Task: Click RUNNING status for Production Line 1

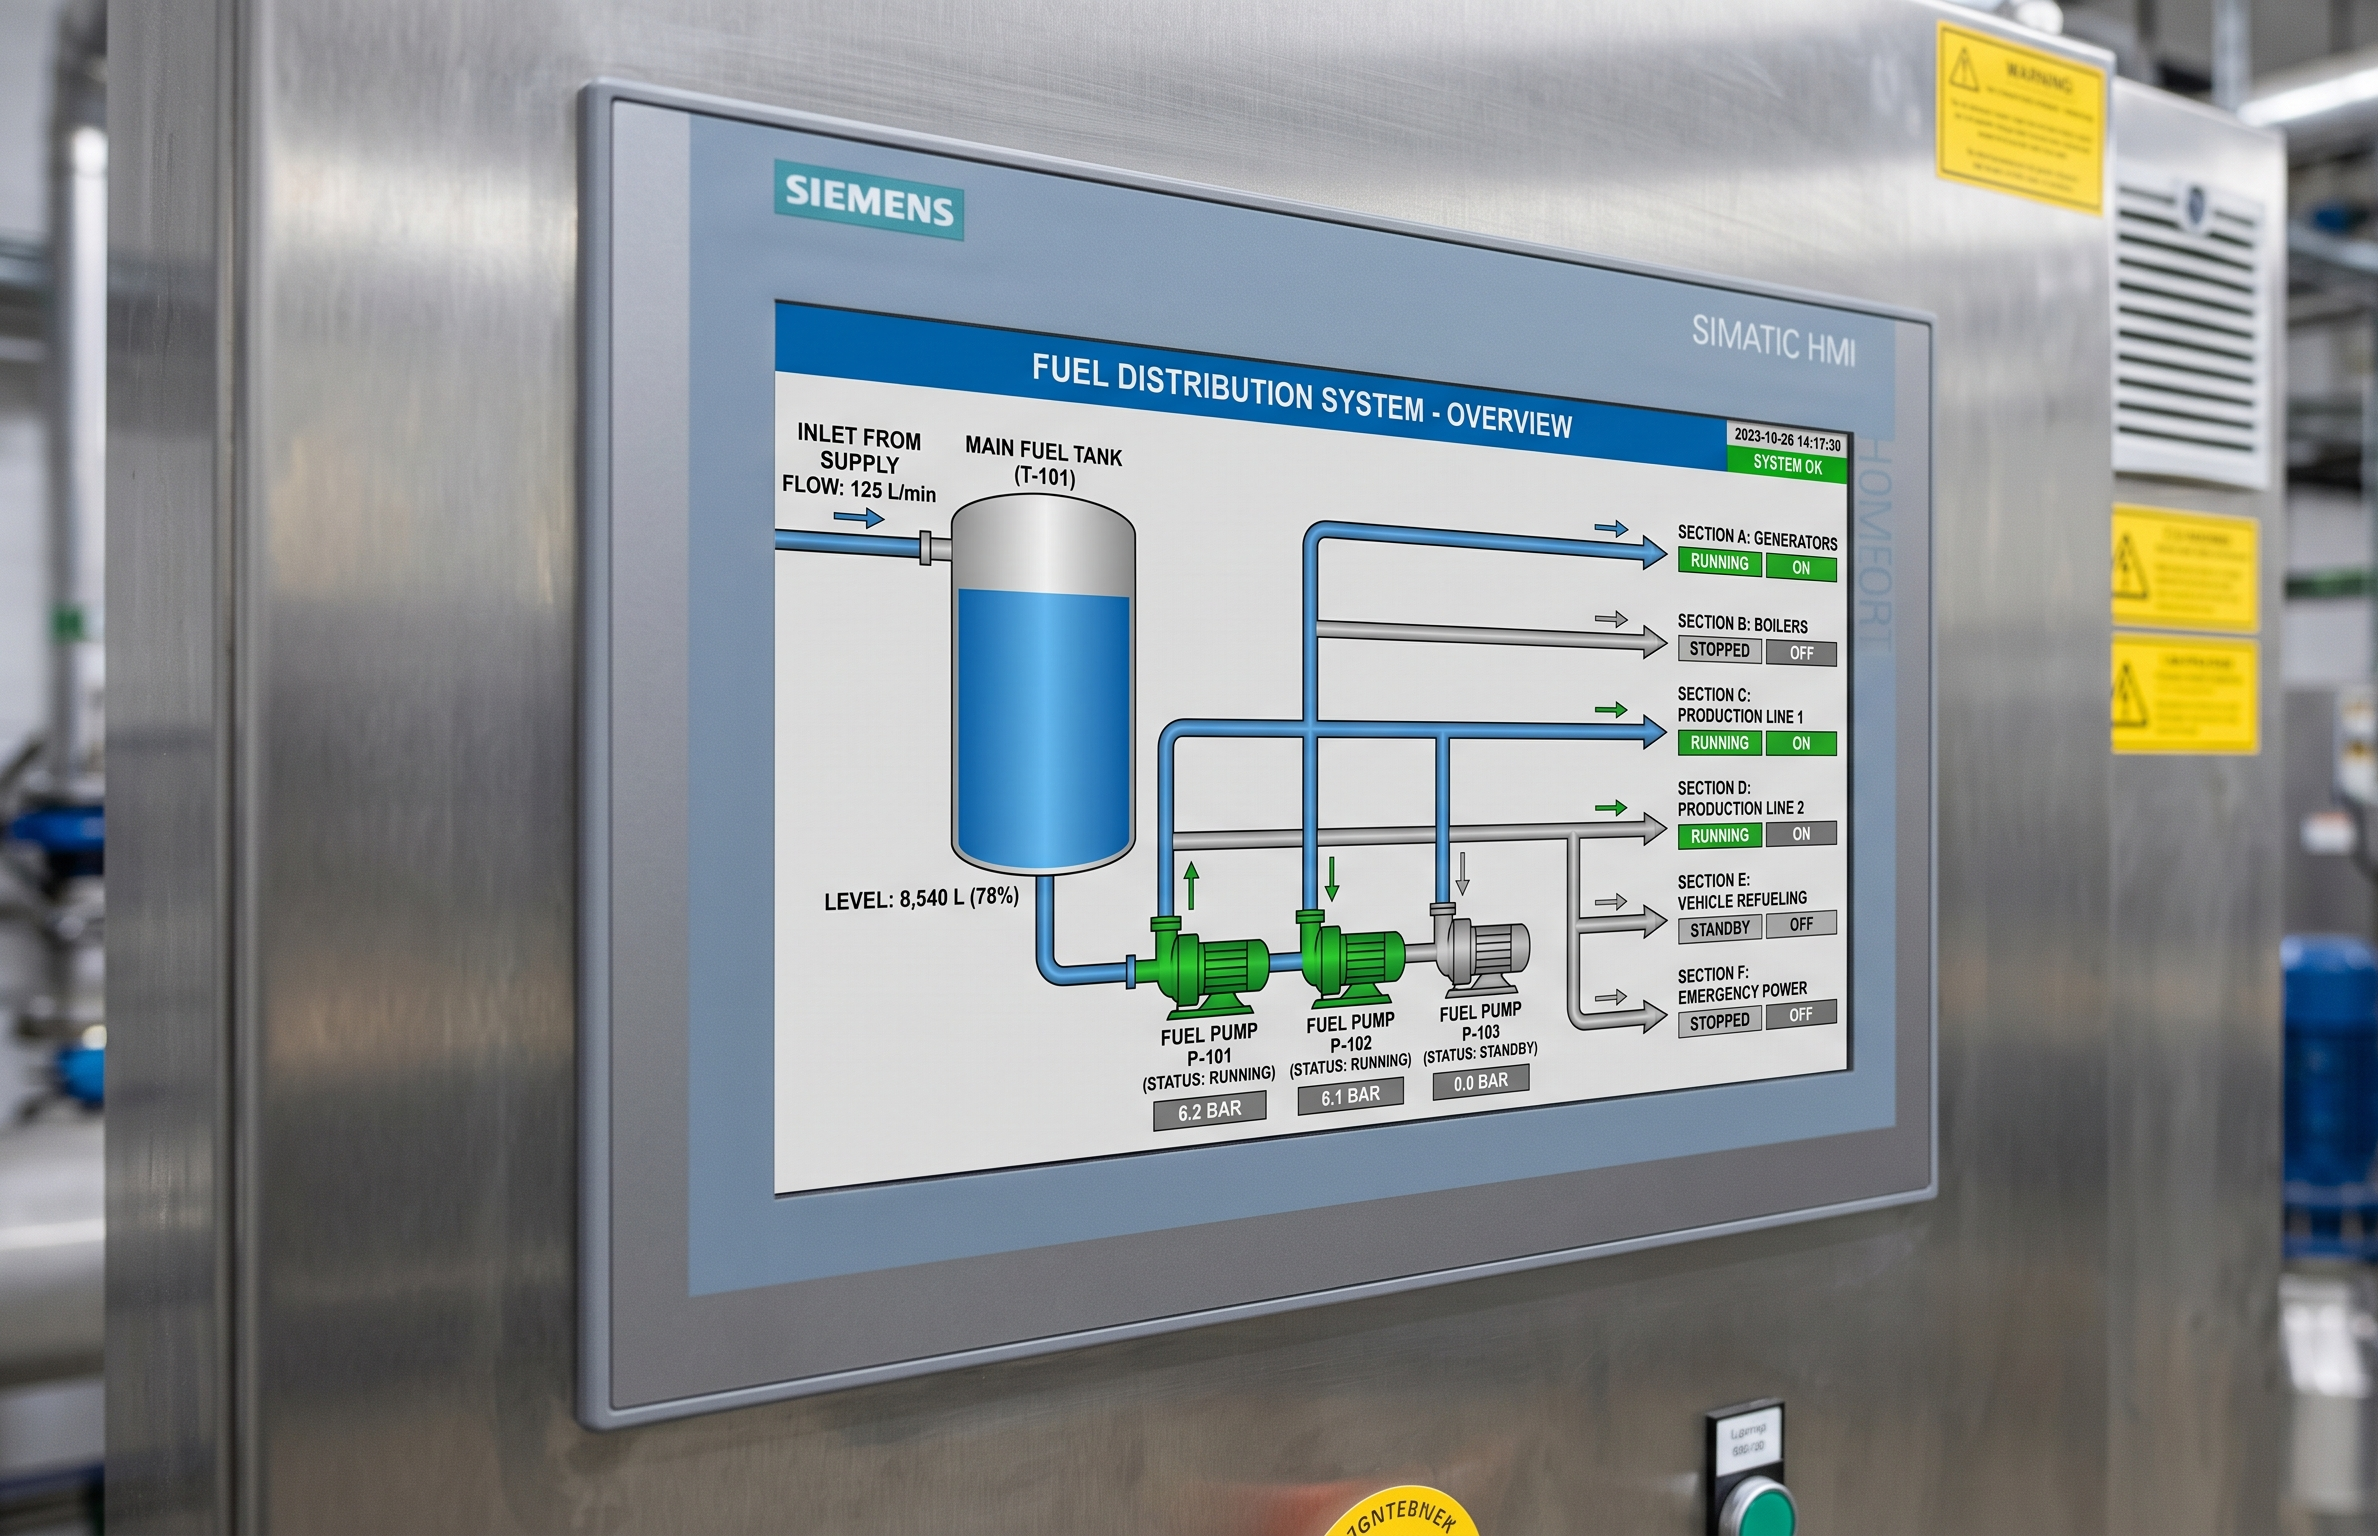Action: [1719, 742]
